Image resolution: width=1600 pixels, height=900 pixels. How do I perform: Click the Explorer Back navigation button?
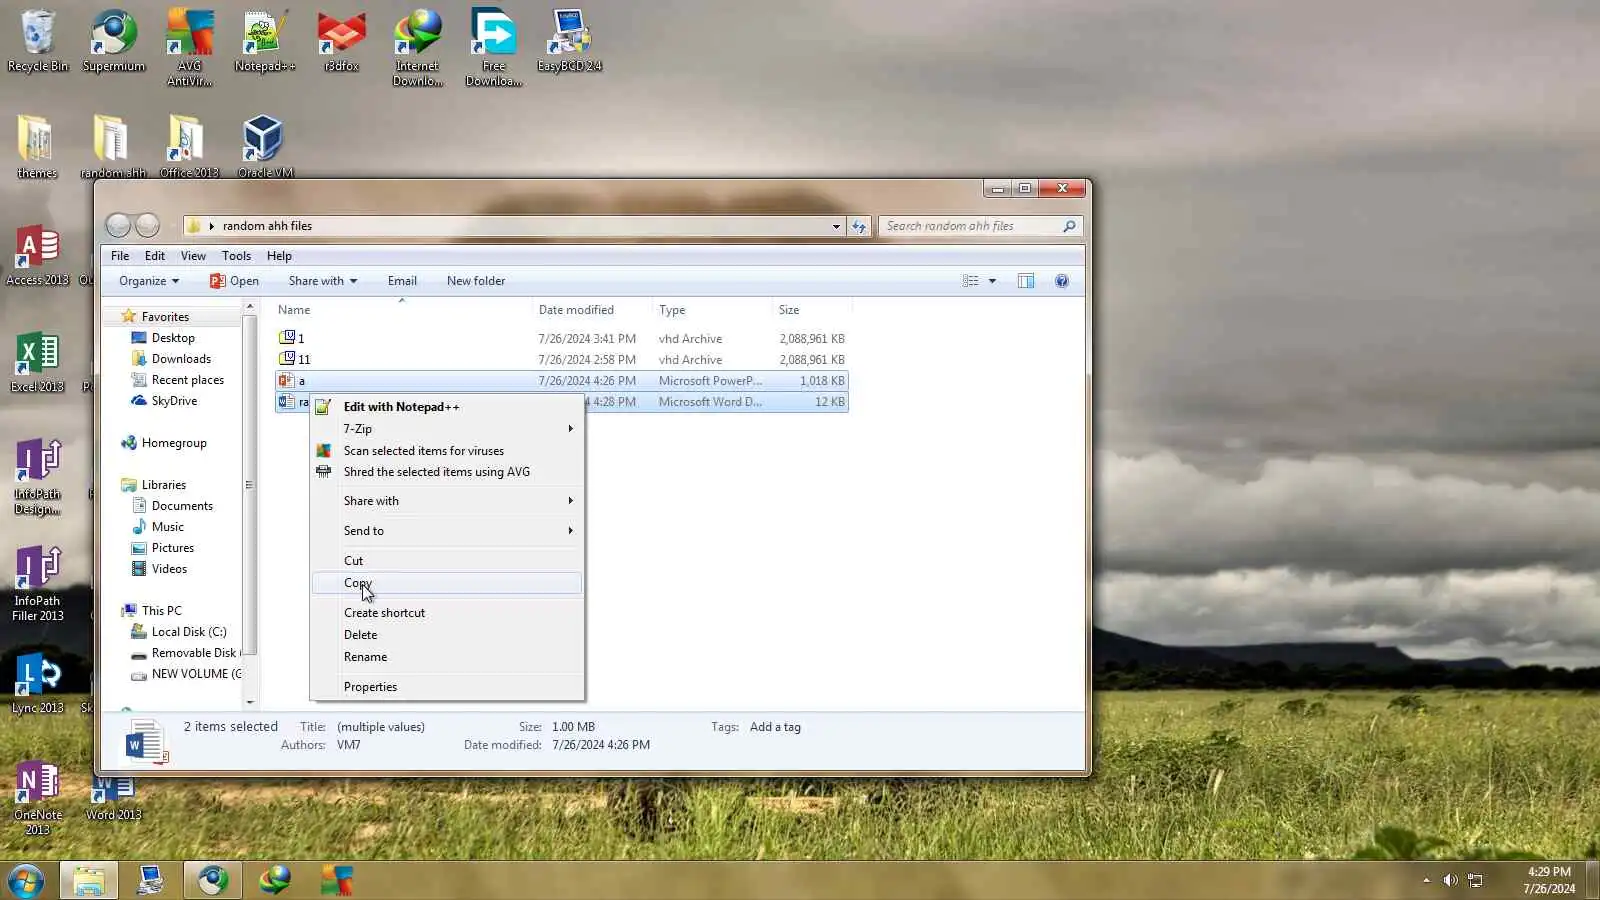click(118, 226)
